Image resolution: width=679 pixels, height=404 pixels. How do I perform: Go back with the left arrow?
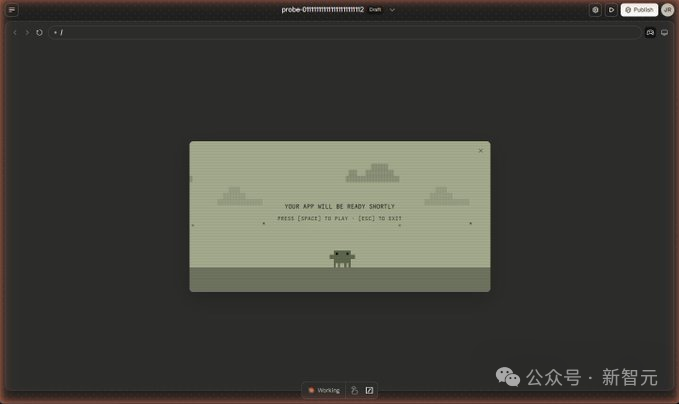click(15, 32)
